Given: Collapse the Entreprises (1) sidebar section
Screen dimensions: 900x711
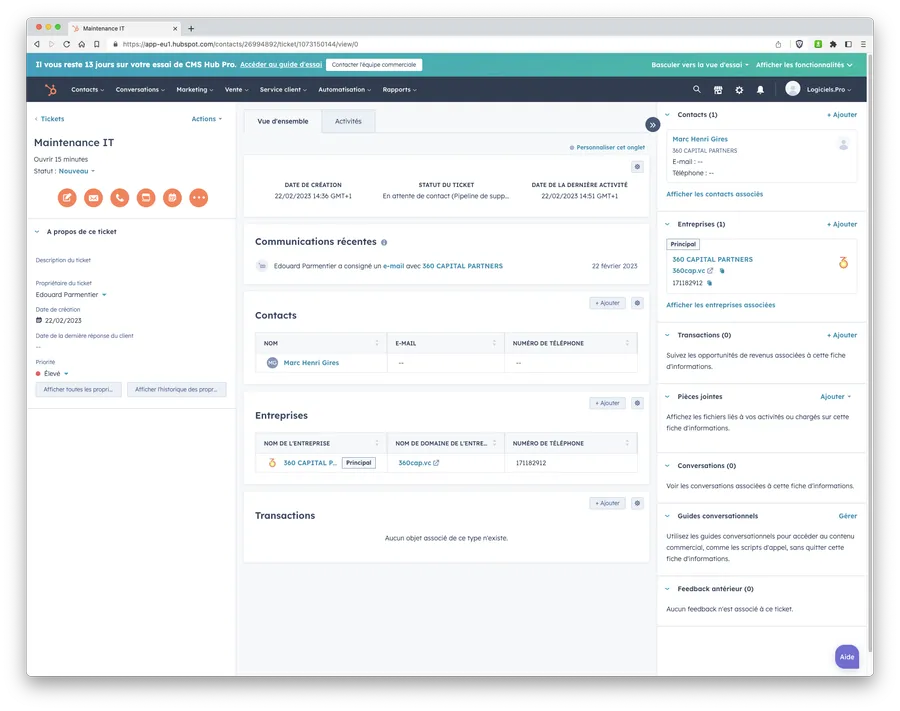Looking at the screenshot, I should (x=668, y=224).
